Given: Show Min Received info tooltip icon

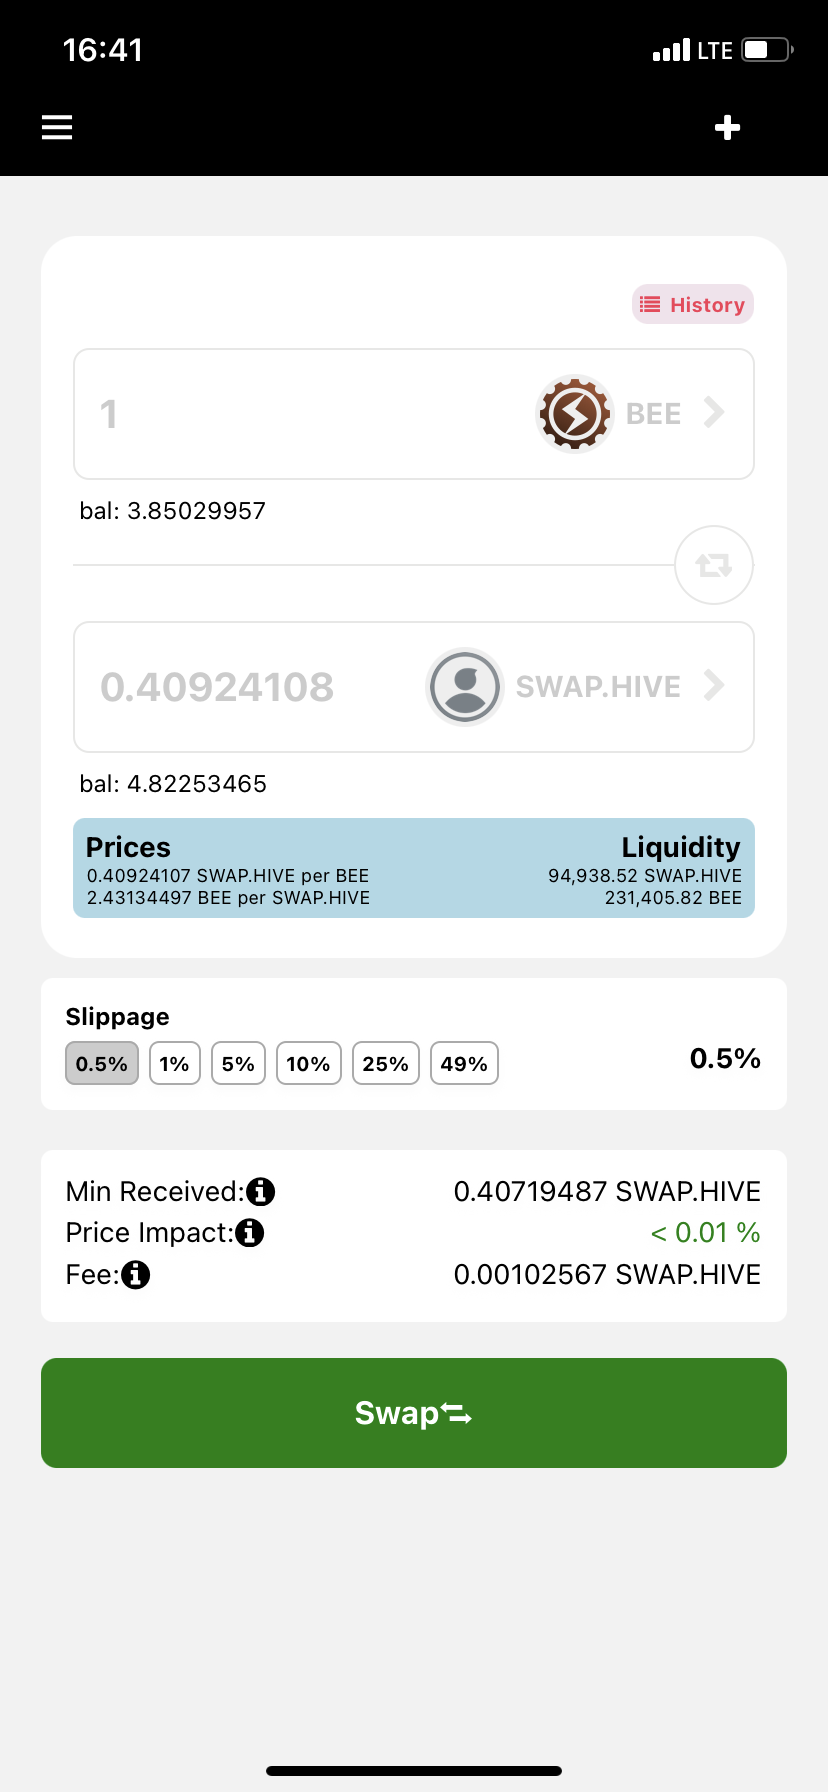Looking at the screenshot, I should [261, 1192].
